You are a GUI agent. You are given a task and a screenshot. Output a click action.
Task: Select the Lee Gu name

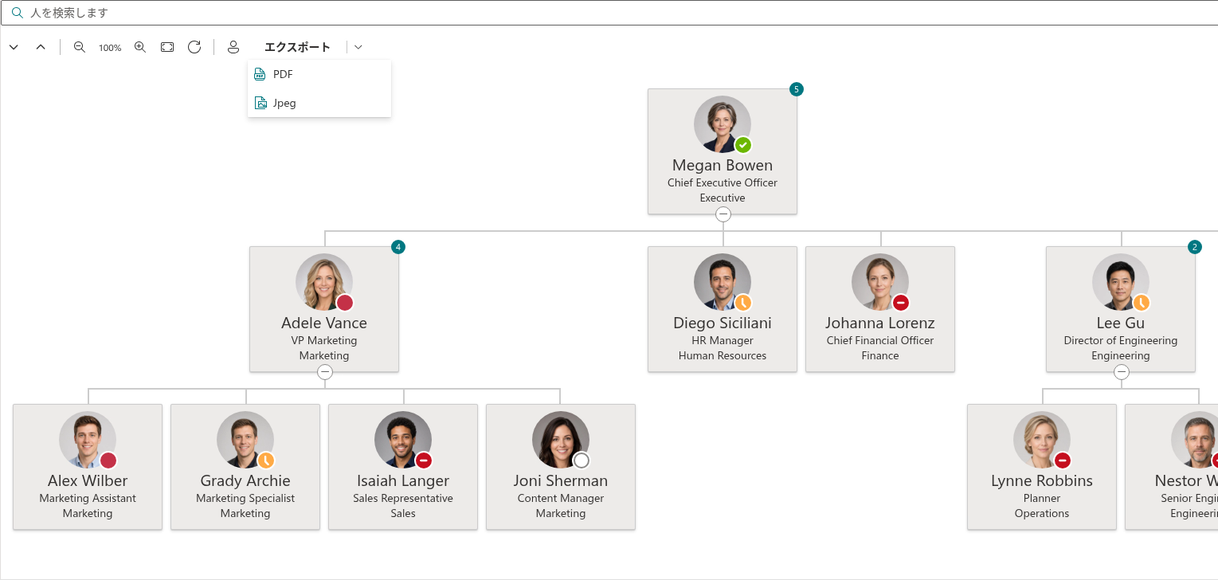[1120, 323]
